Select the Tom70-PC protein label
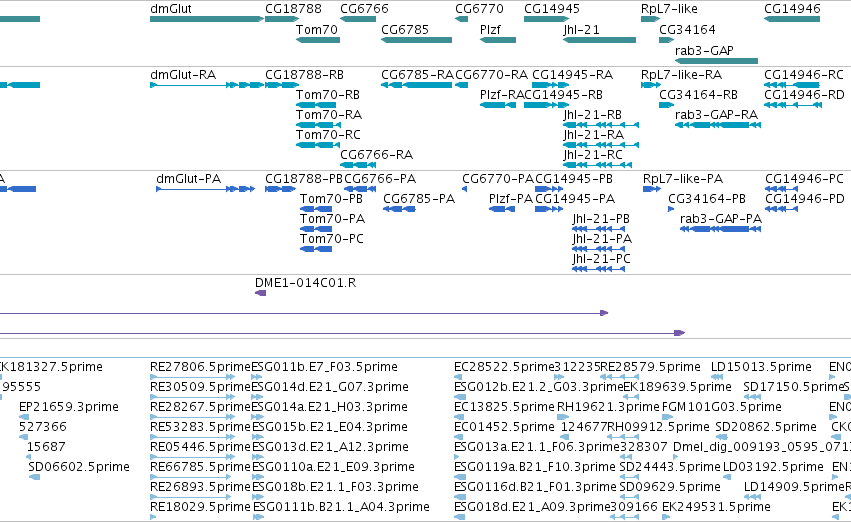The height and width of the screenshot is (522, 851). tap(332, 239)
